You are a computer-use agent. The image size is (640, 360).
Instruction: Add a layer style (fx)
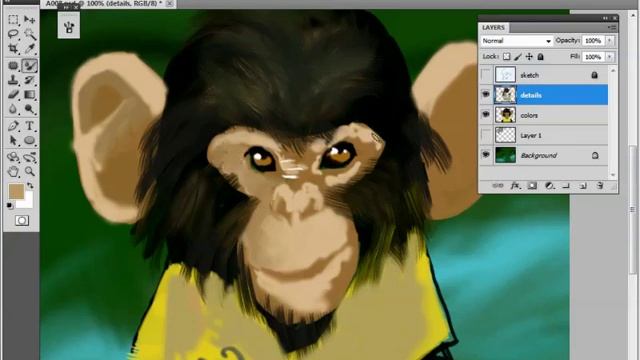click(515, 186)
